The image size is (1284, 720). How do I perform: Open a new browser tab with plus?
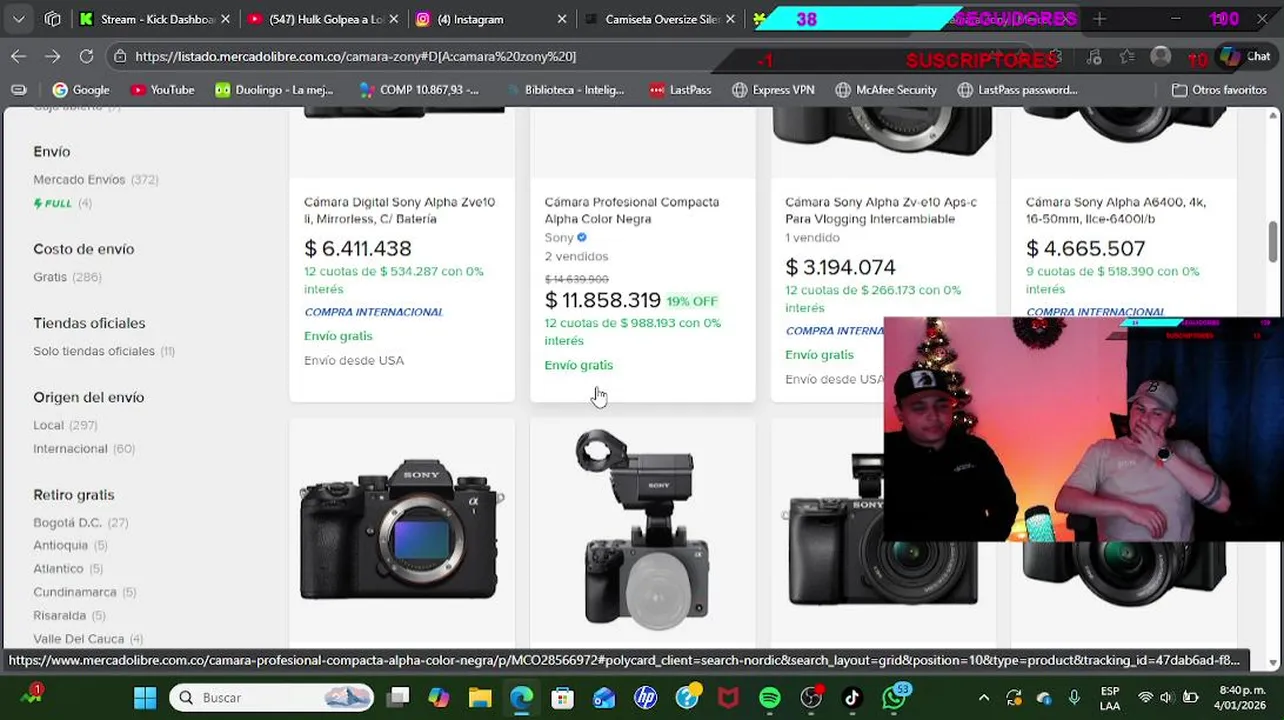pyautogui.click(x=1099, y=19)
